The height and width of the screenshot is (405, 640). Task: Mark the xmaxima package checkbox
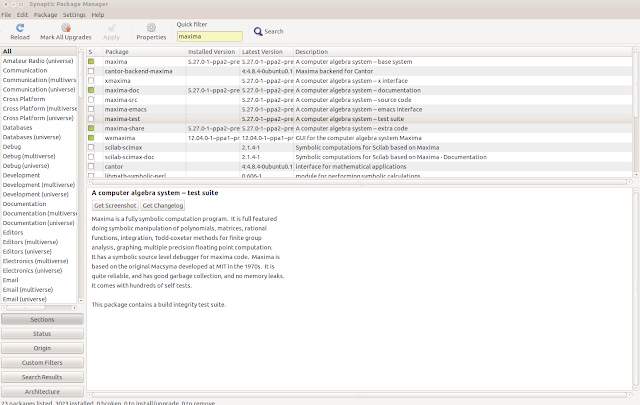coord(91,81)
